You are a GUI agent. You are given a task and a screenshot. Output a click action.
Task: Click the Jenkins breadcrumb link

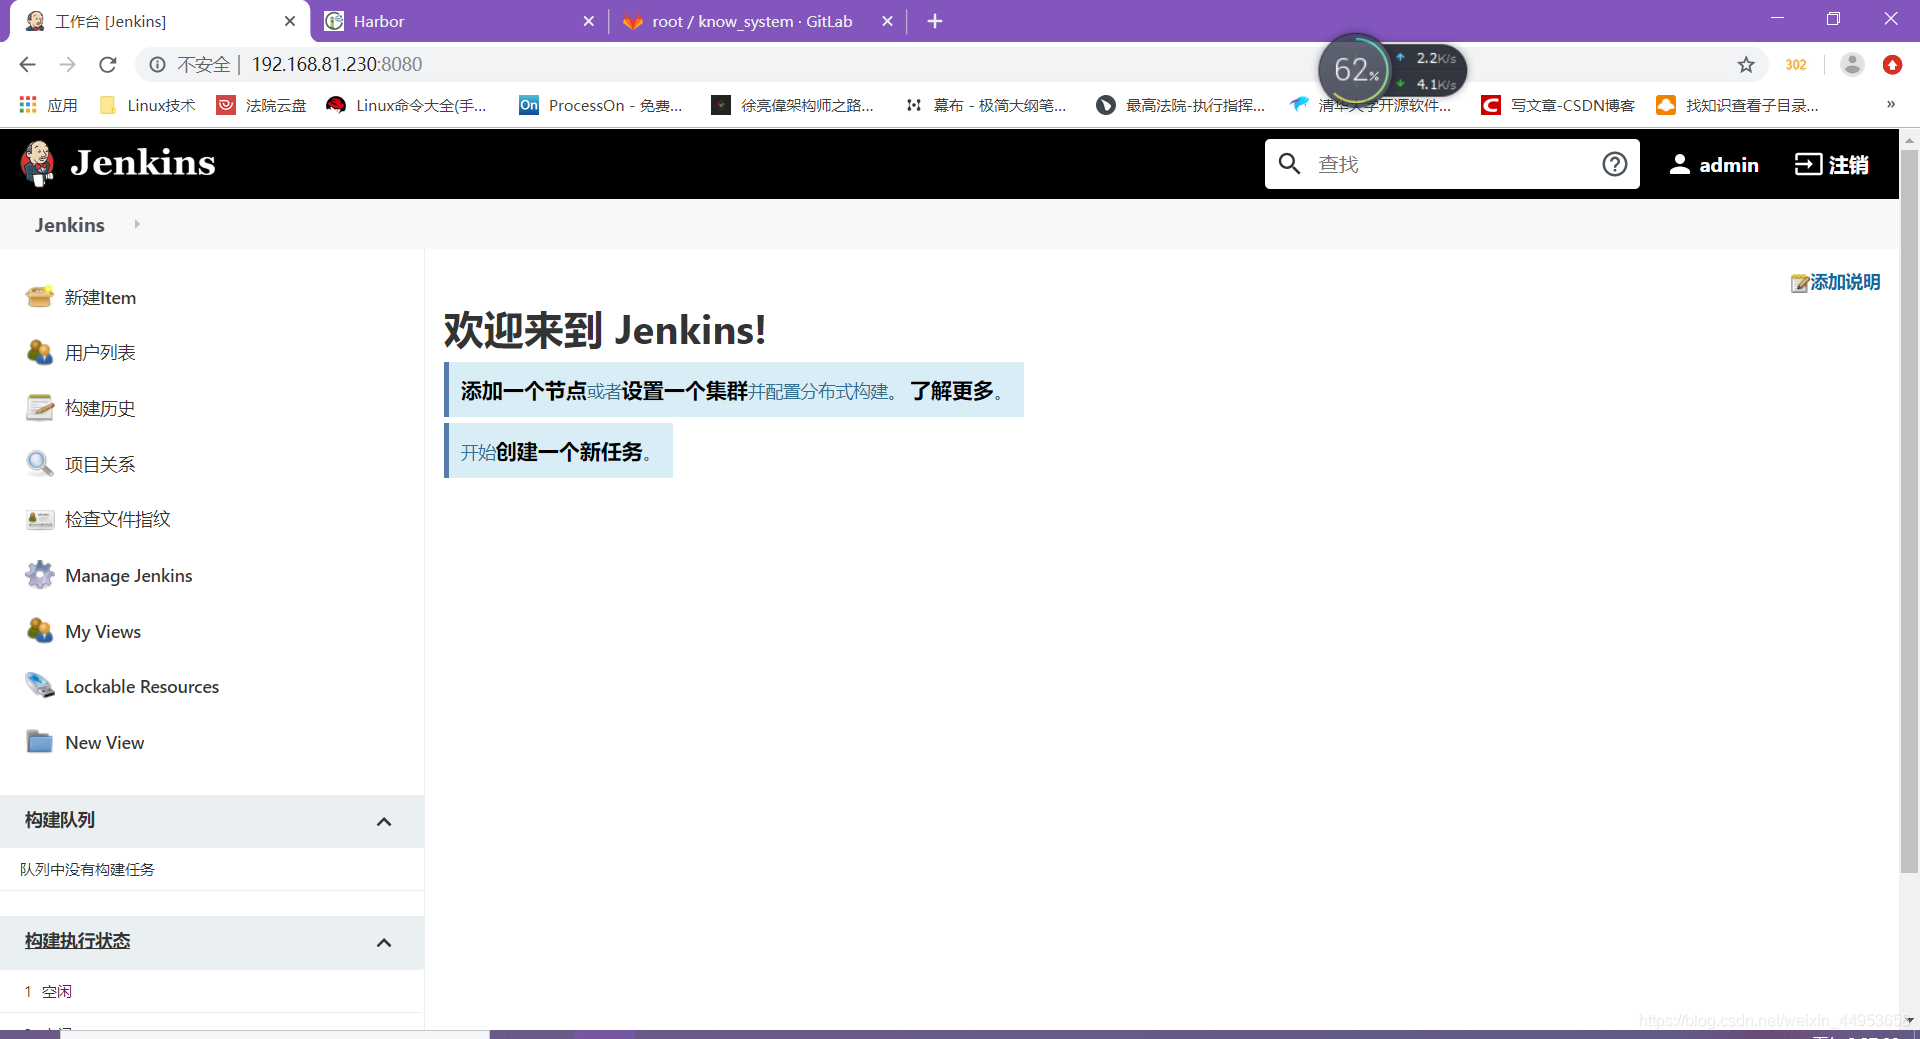(x=70, y=225)
